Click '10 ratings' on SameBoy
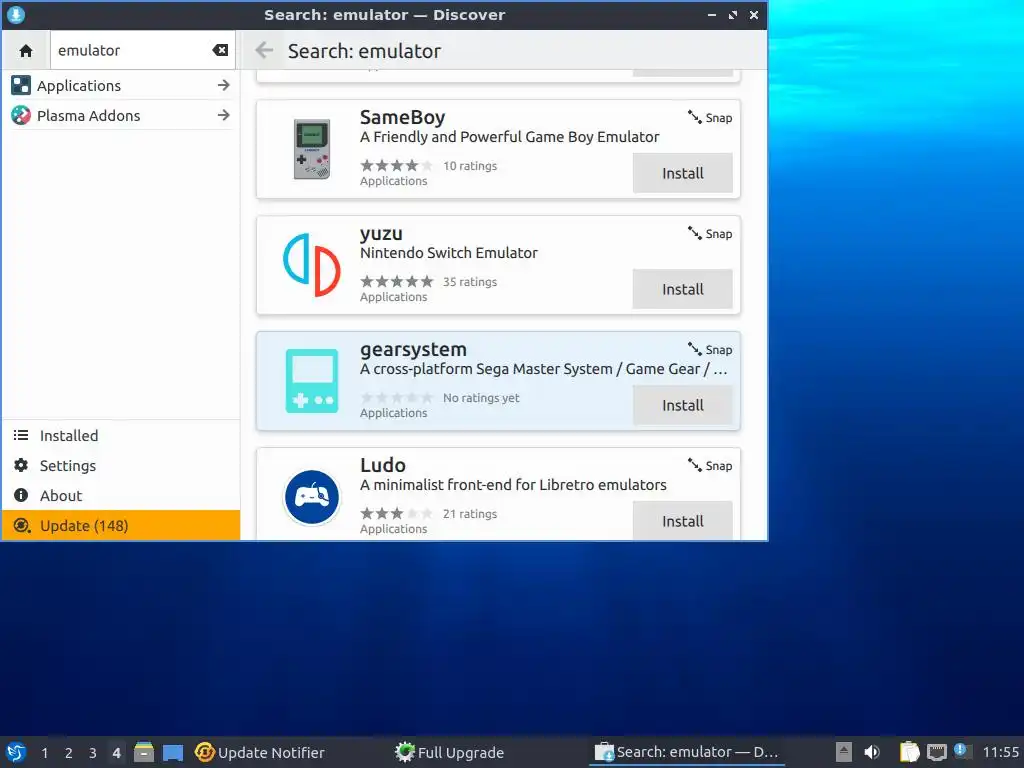 470,166
